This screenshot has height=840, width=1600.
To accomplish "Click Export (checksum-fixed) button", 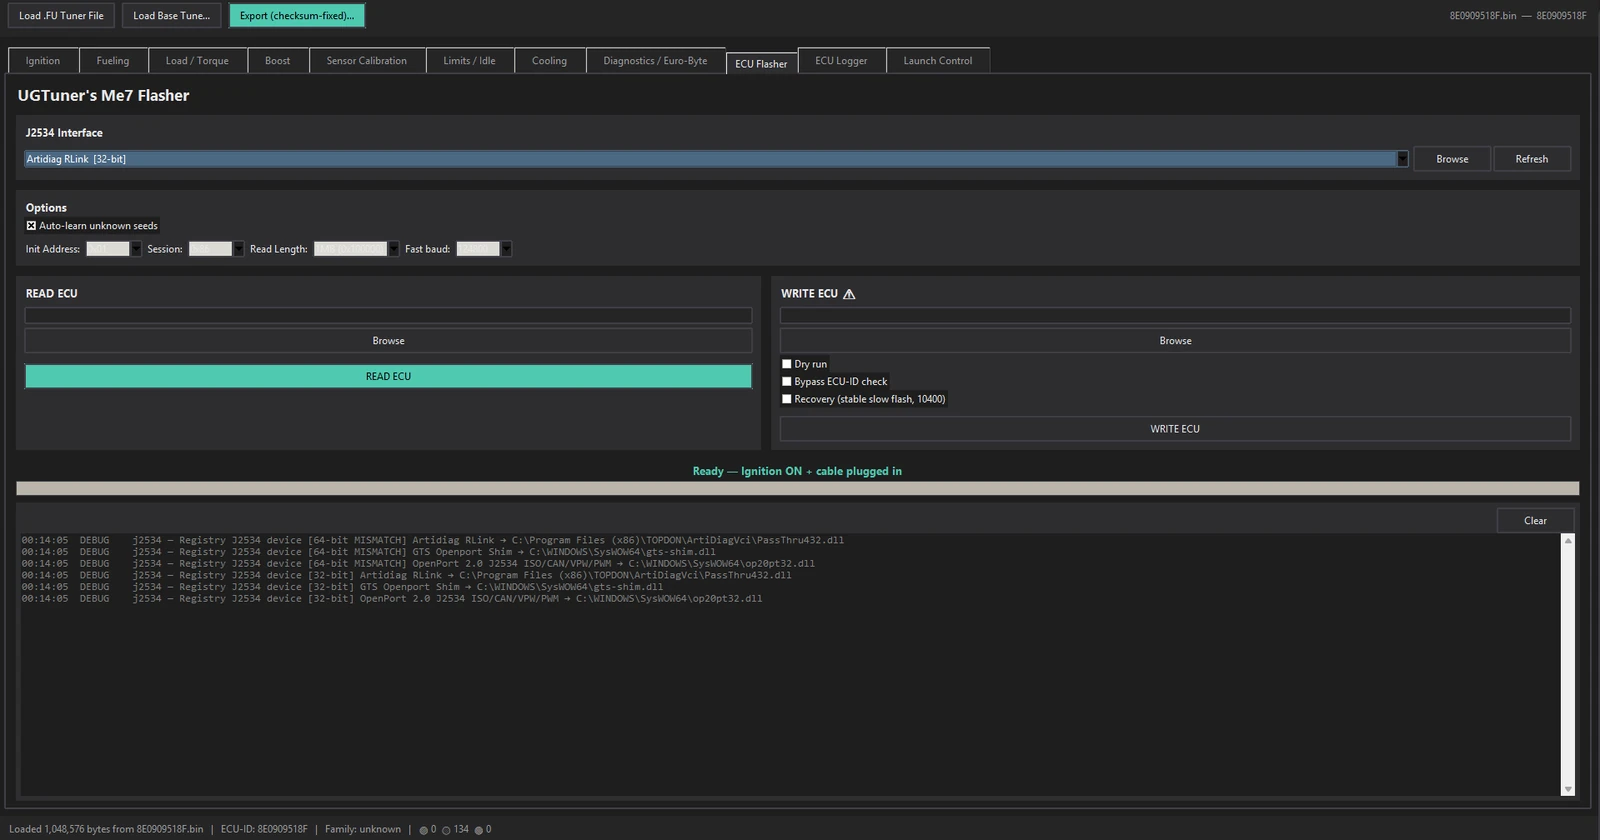I will click(x=297, y=16).
